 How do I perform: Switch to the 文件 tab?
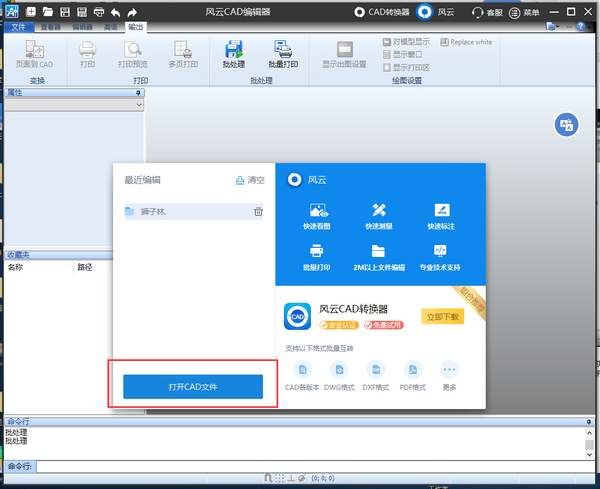(x=18, y=27)
